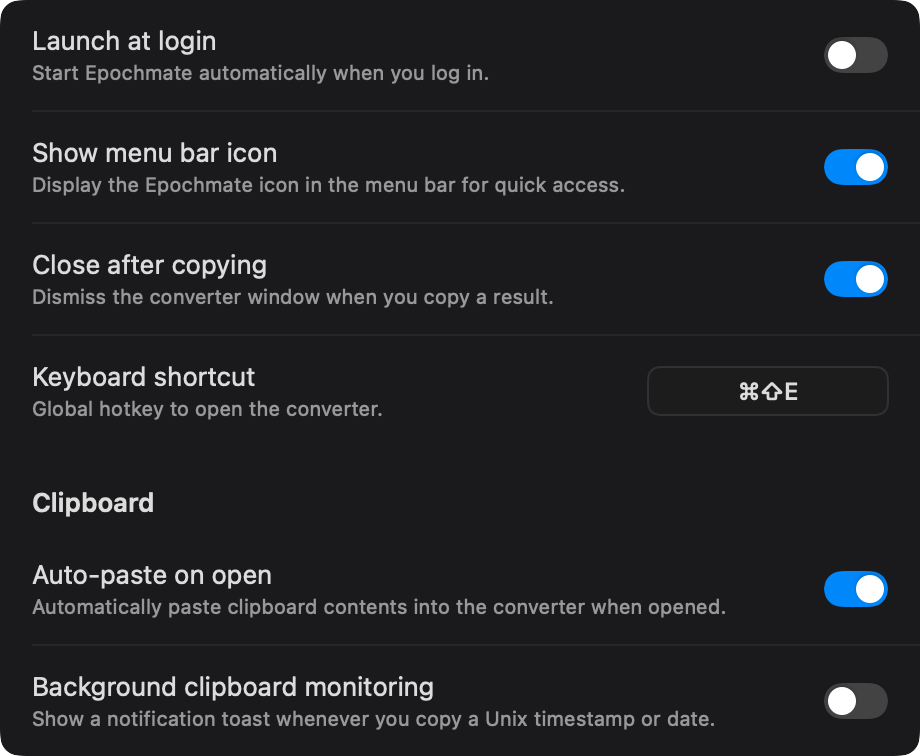Click the "Launch at login" label
Image resolution: width=920 pixels, height=756 pixels.
[x=124, y=41]
